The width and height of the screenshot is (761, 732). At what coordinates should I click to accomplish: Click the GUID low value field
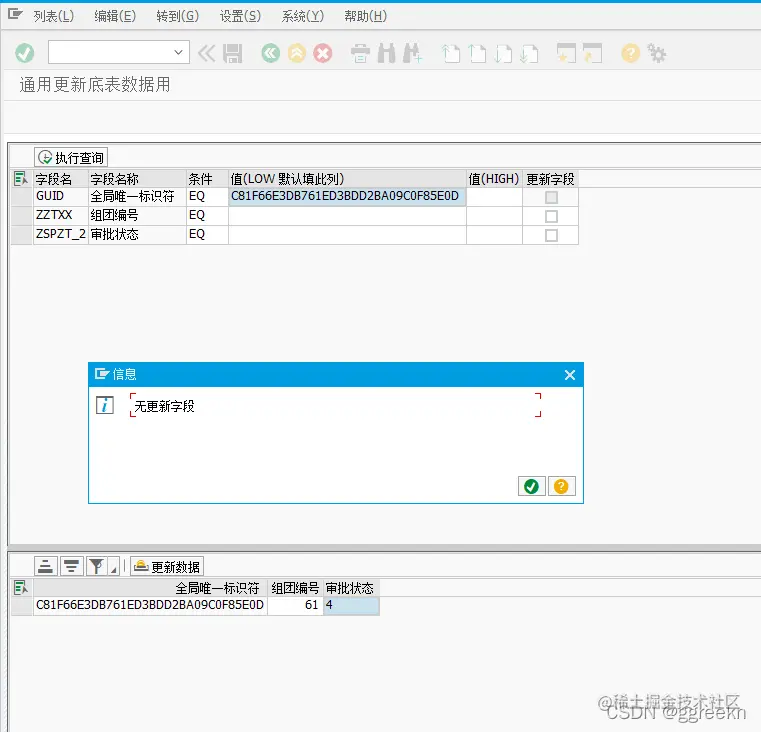click(347, 196)
